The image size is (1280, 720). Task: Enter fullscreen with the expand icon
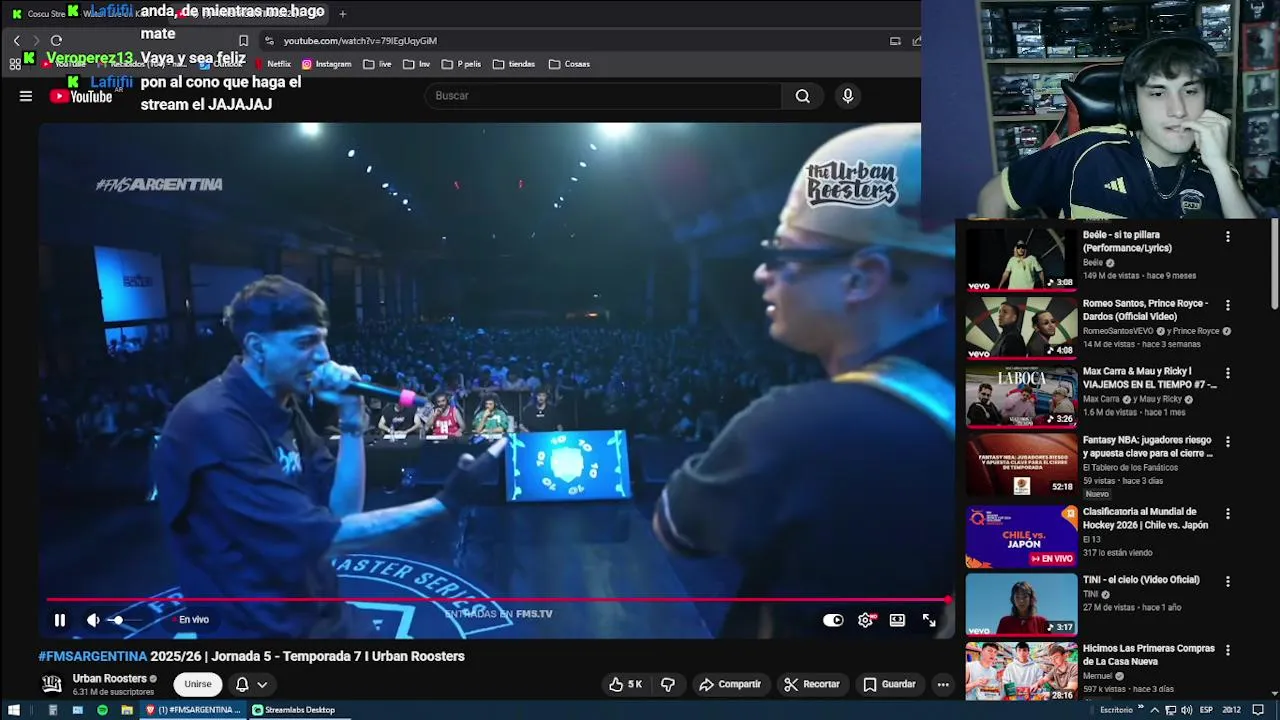pyautogui.click(x=929, y=620)
